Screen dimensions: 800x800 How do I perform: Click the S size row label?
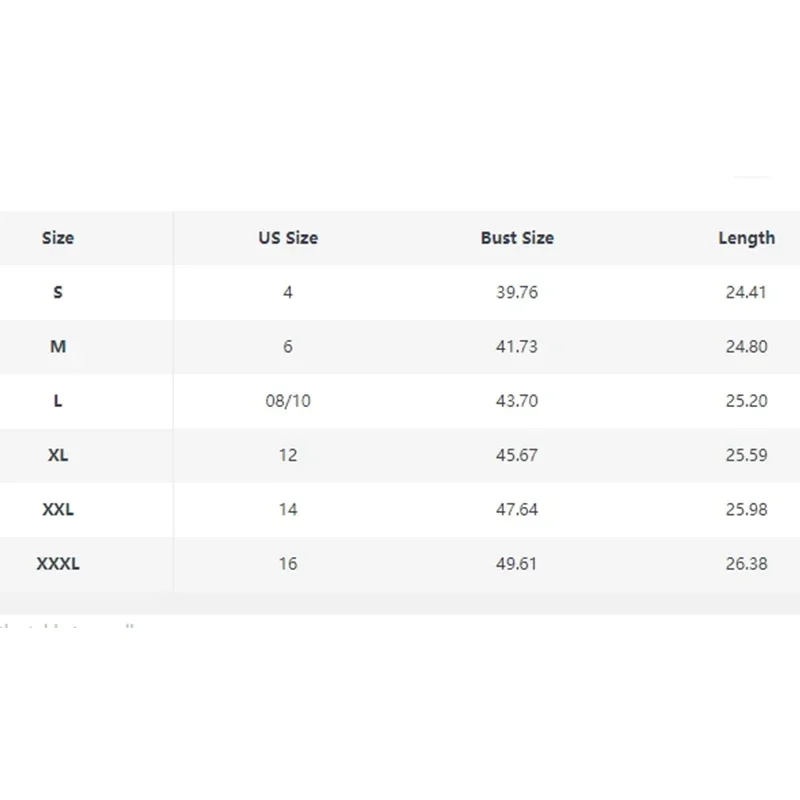(58, 292)
